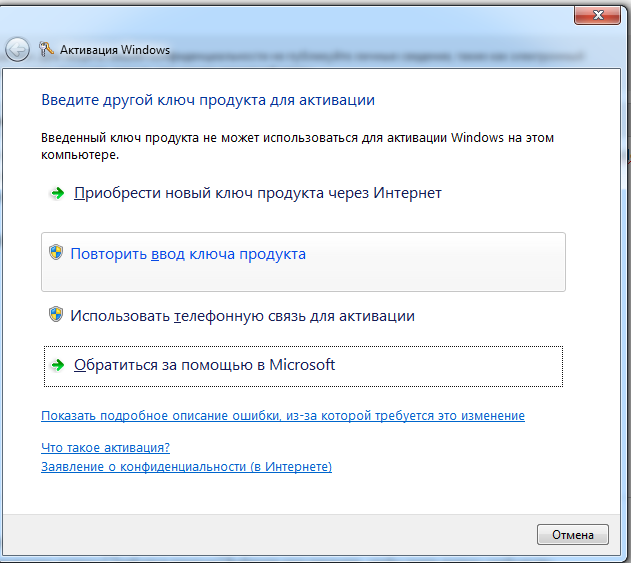Open the Что такое активация? link

click(105, 448)
